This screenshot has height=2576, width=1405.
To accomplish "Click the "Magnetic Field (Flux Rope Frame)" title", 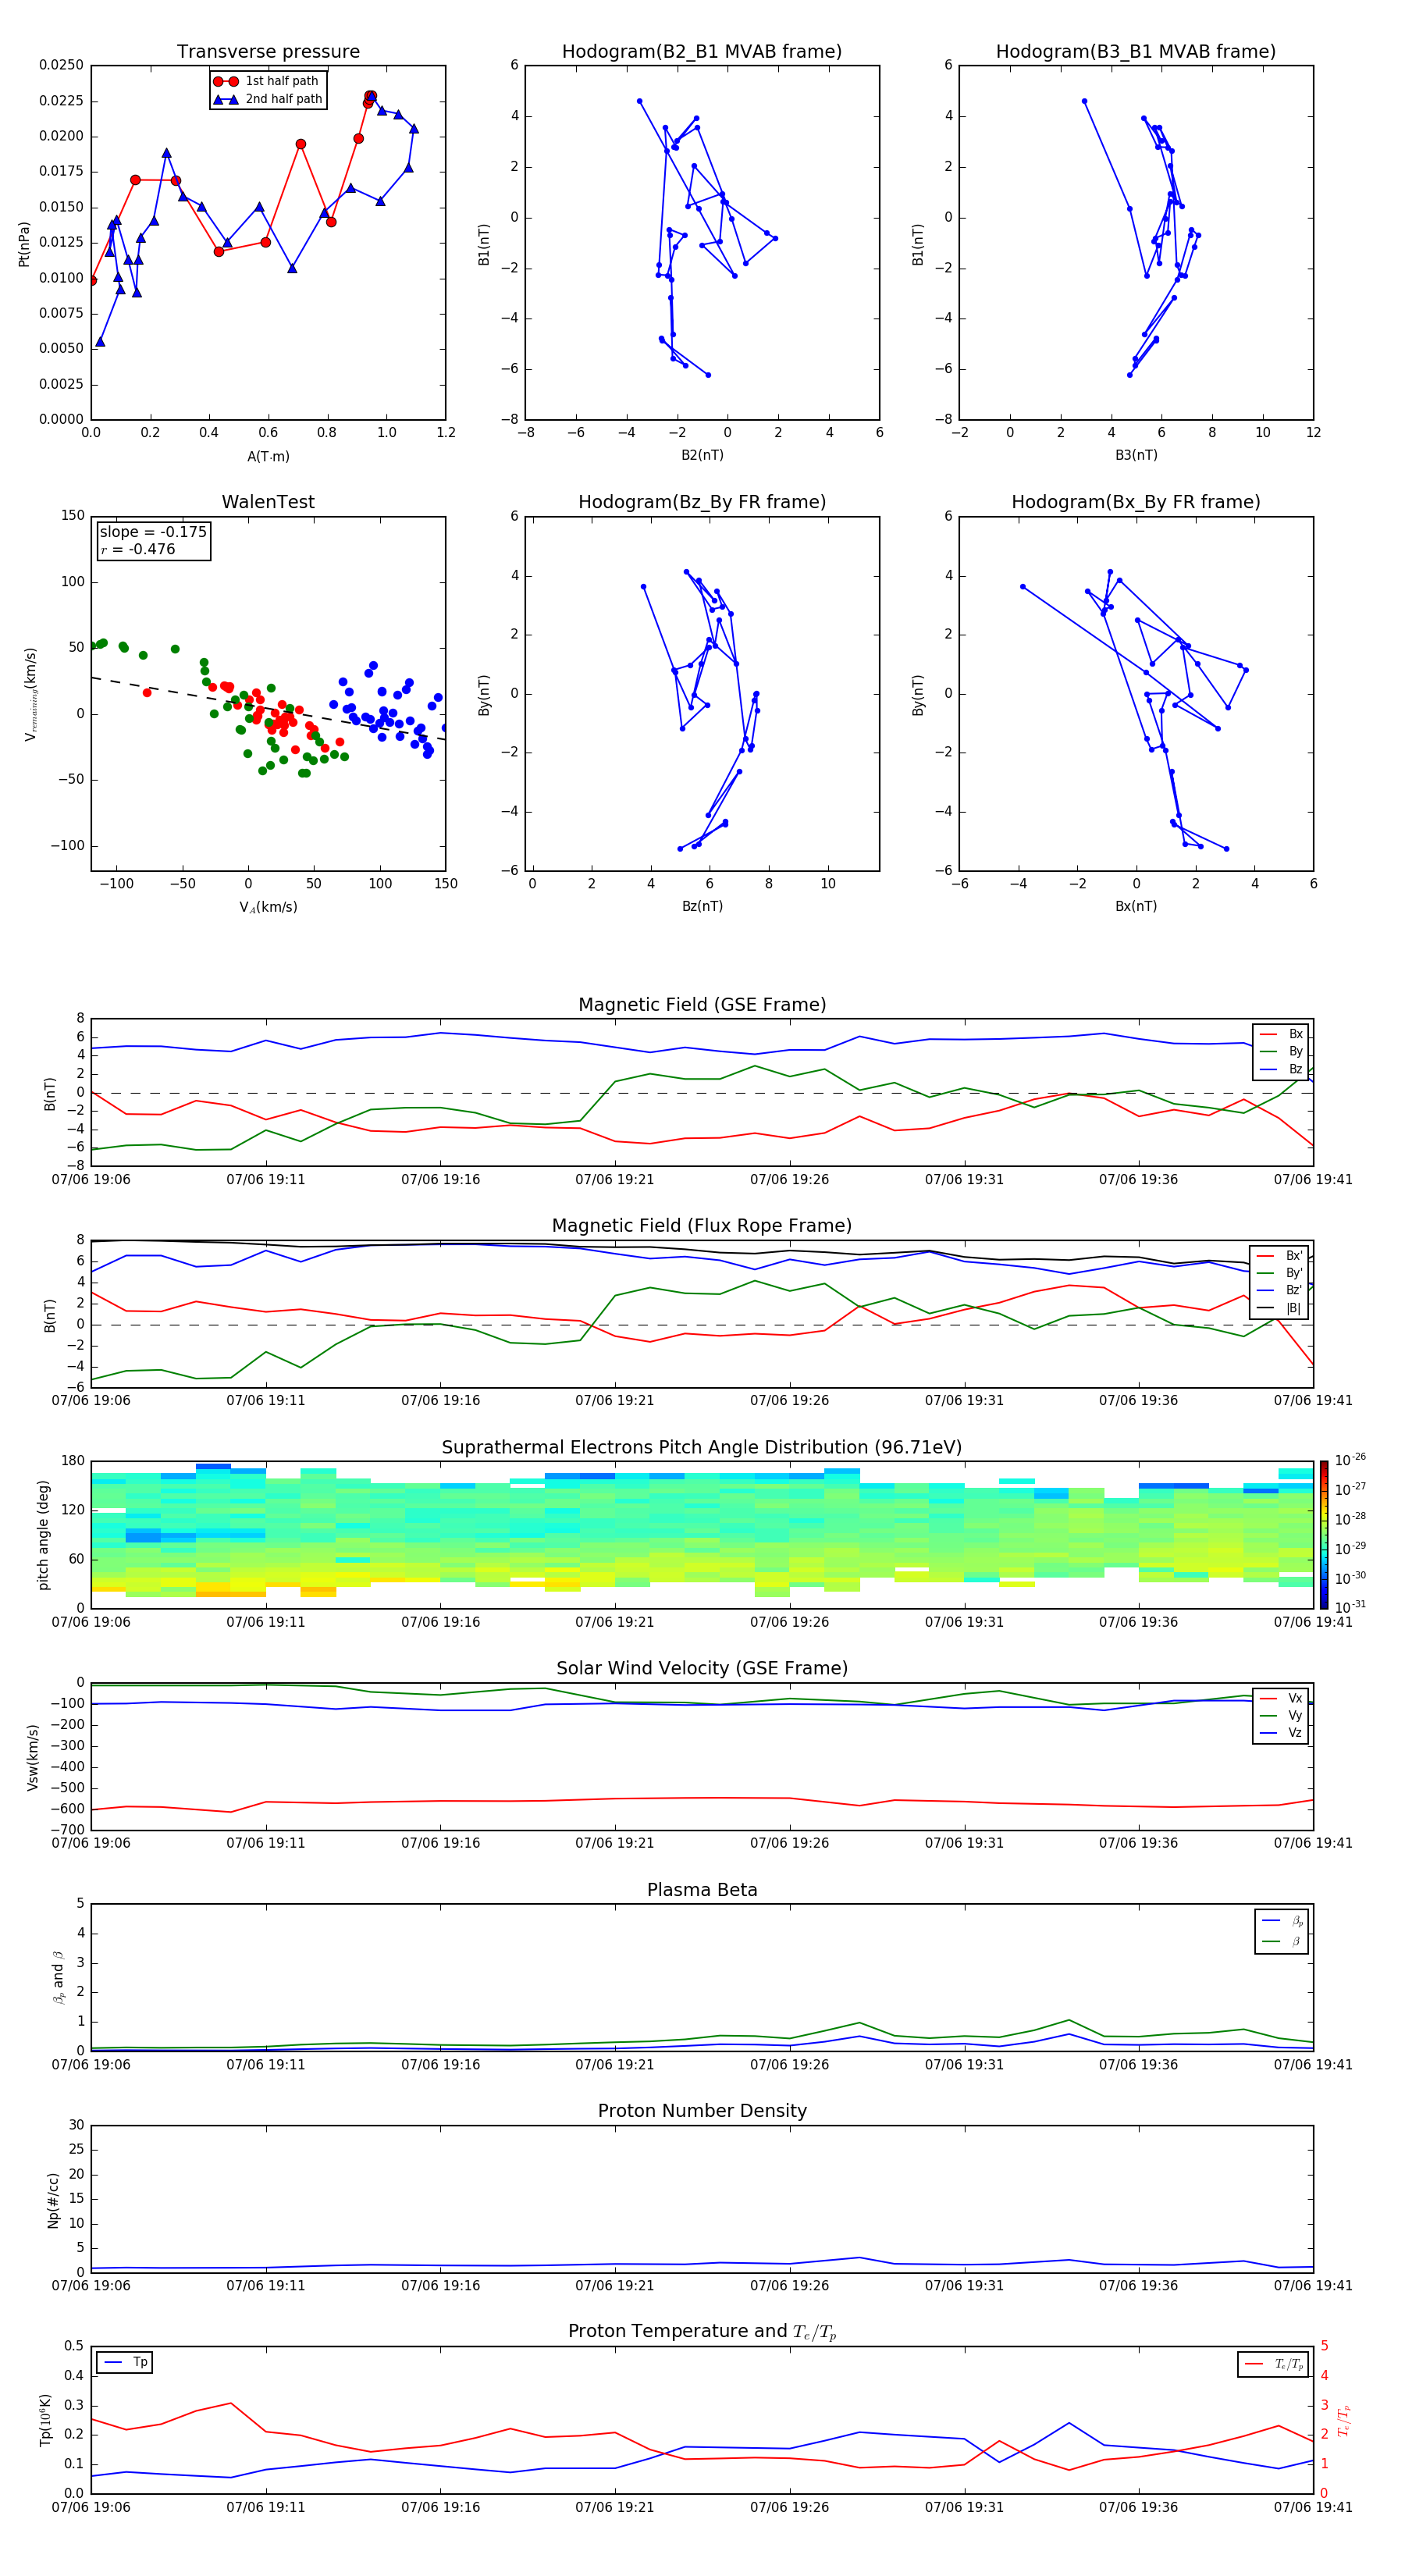I will (x=702, y=1226).
